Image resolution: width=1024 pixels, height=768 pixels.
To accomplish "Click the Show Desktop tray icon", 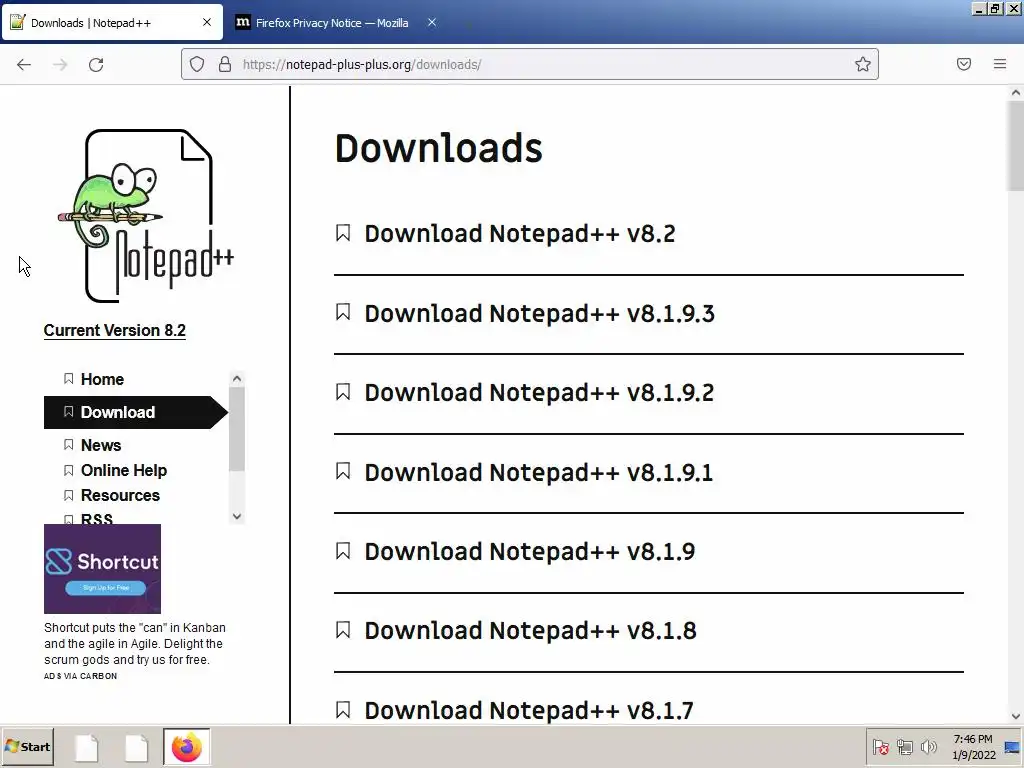I will [x=1013, y=747].
